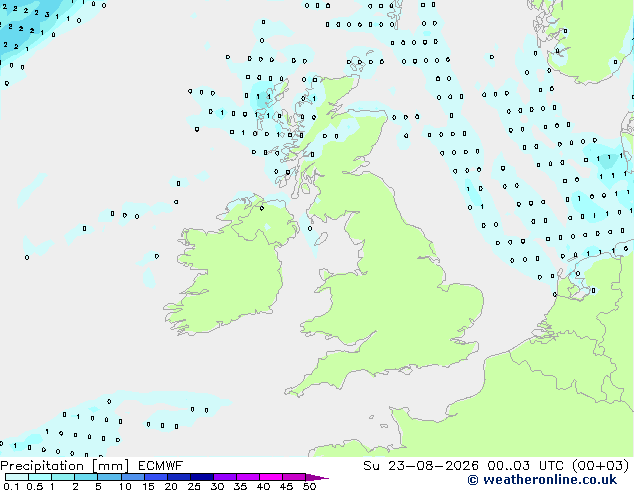Click the "10" label under the legend

pyautogui.click(x=125, y=486)
